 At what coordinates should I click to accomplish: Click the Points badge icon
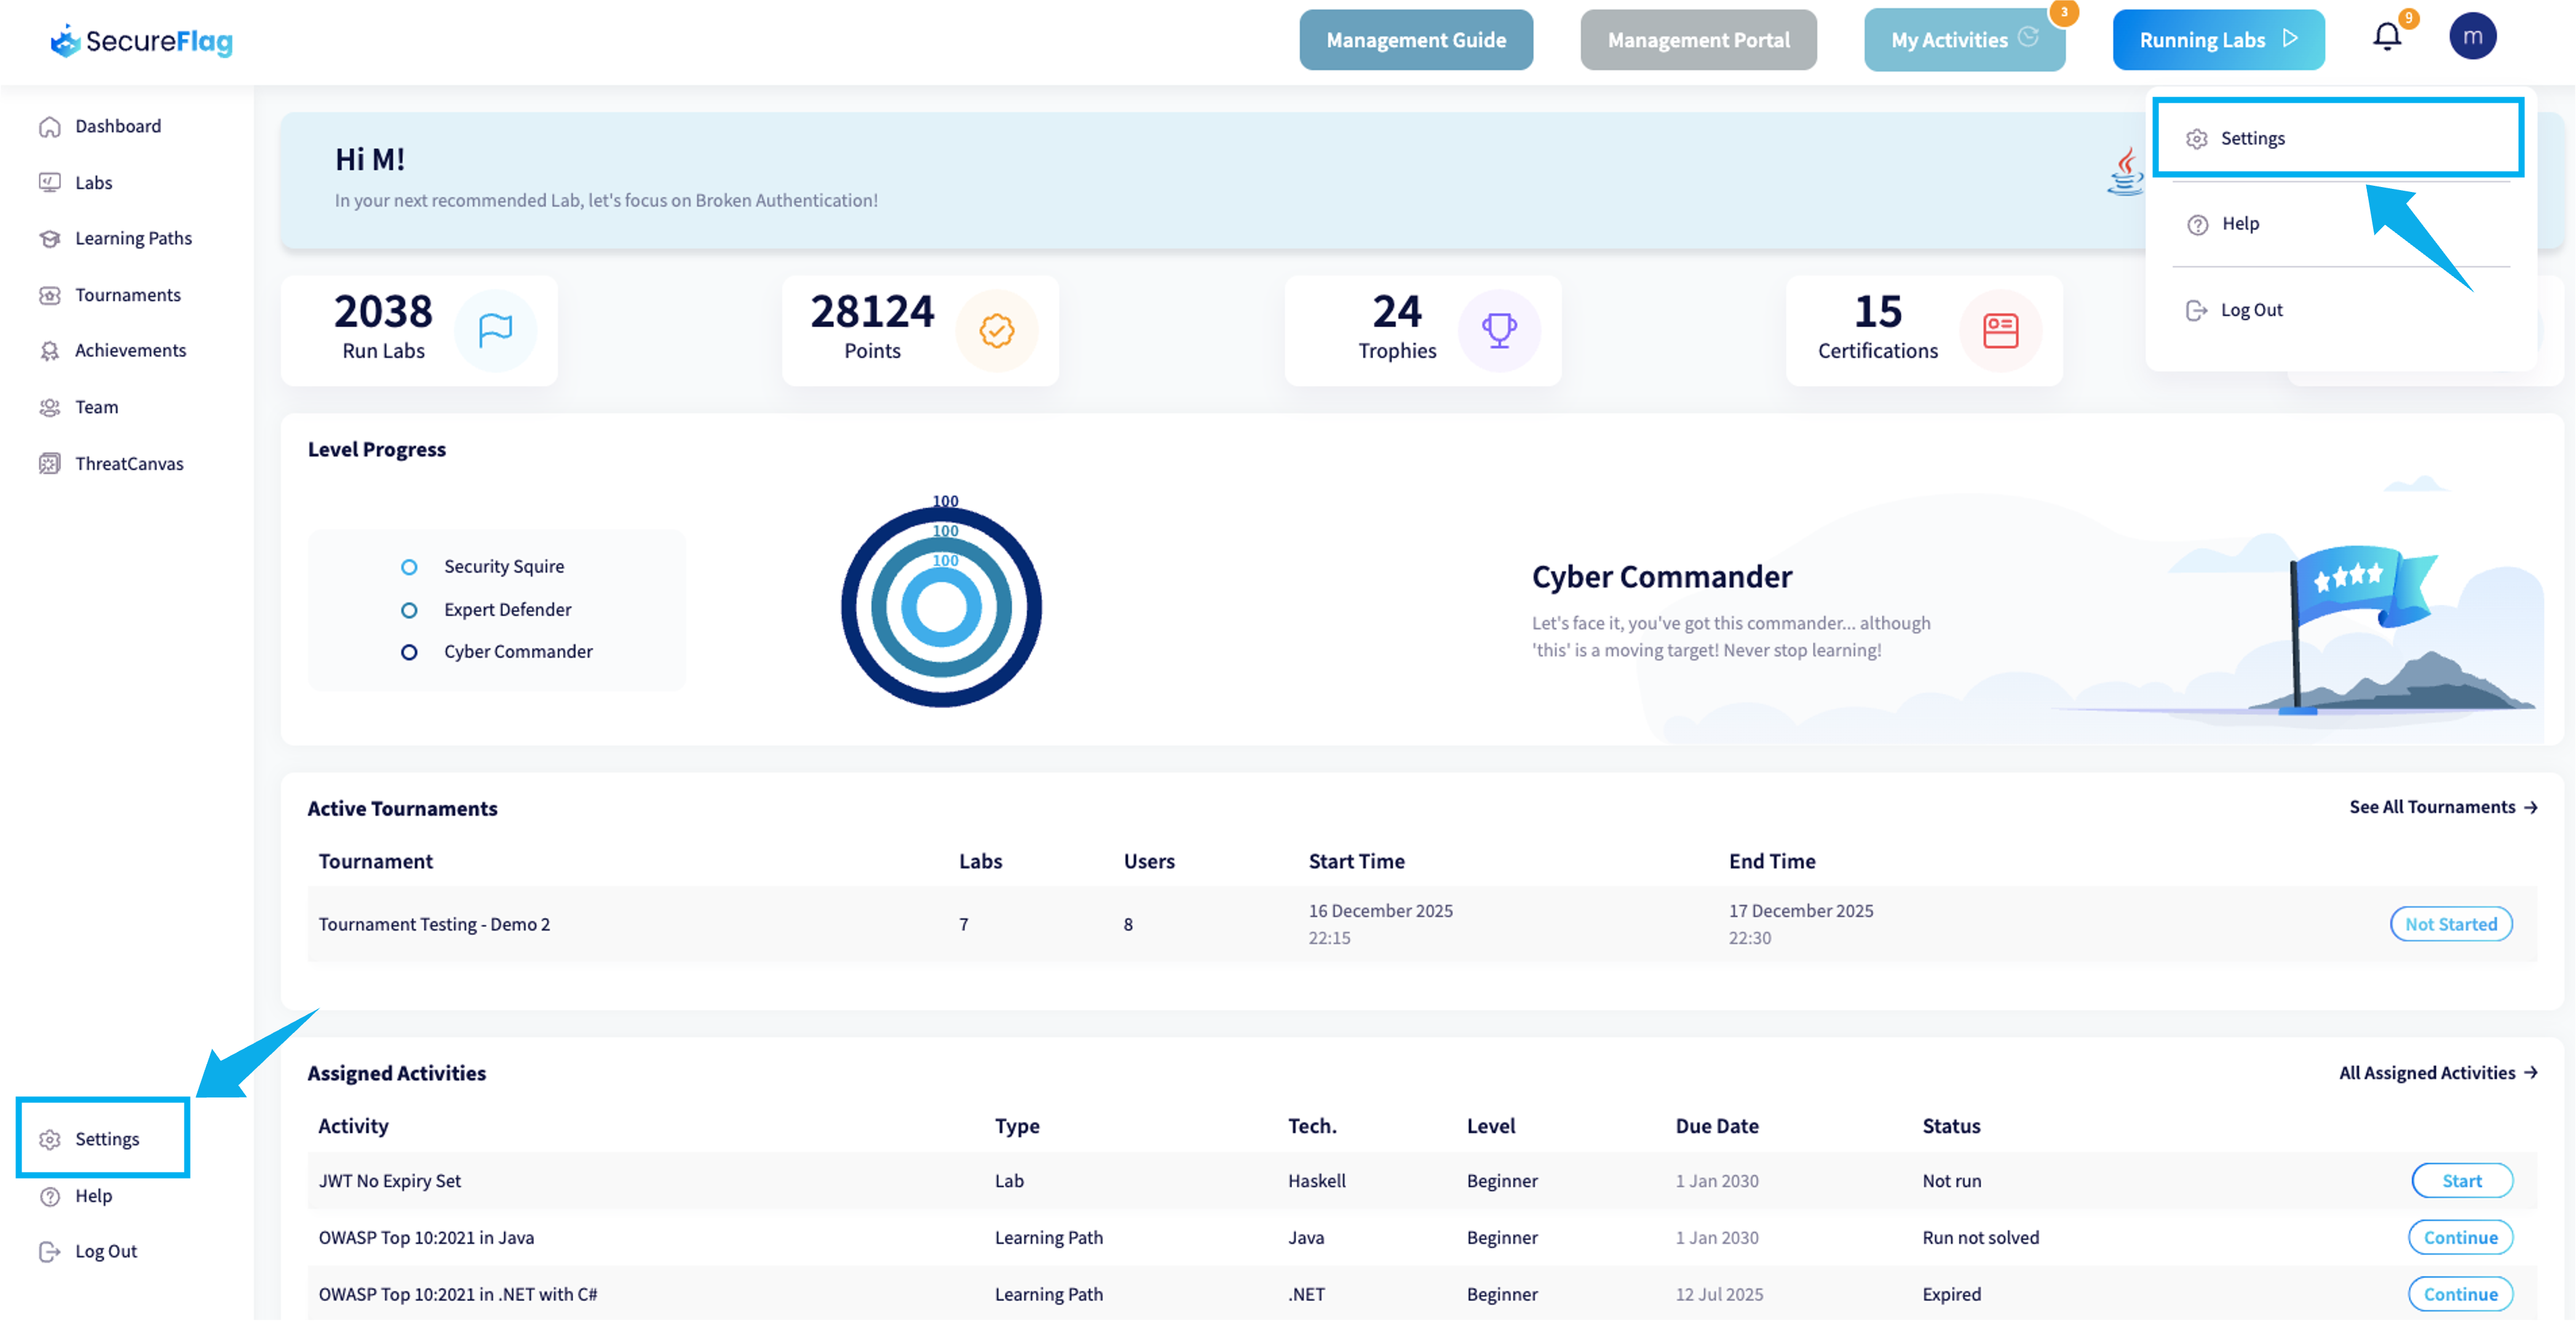coord(996,331)
